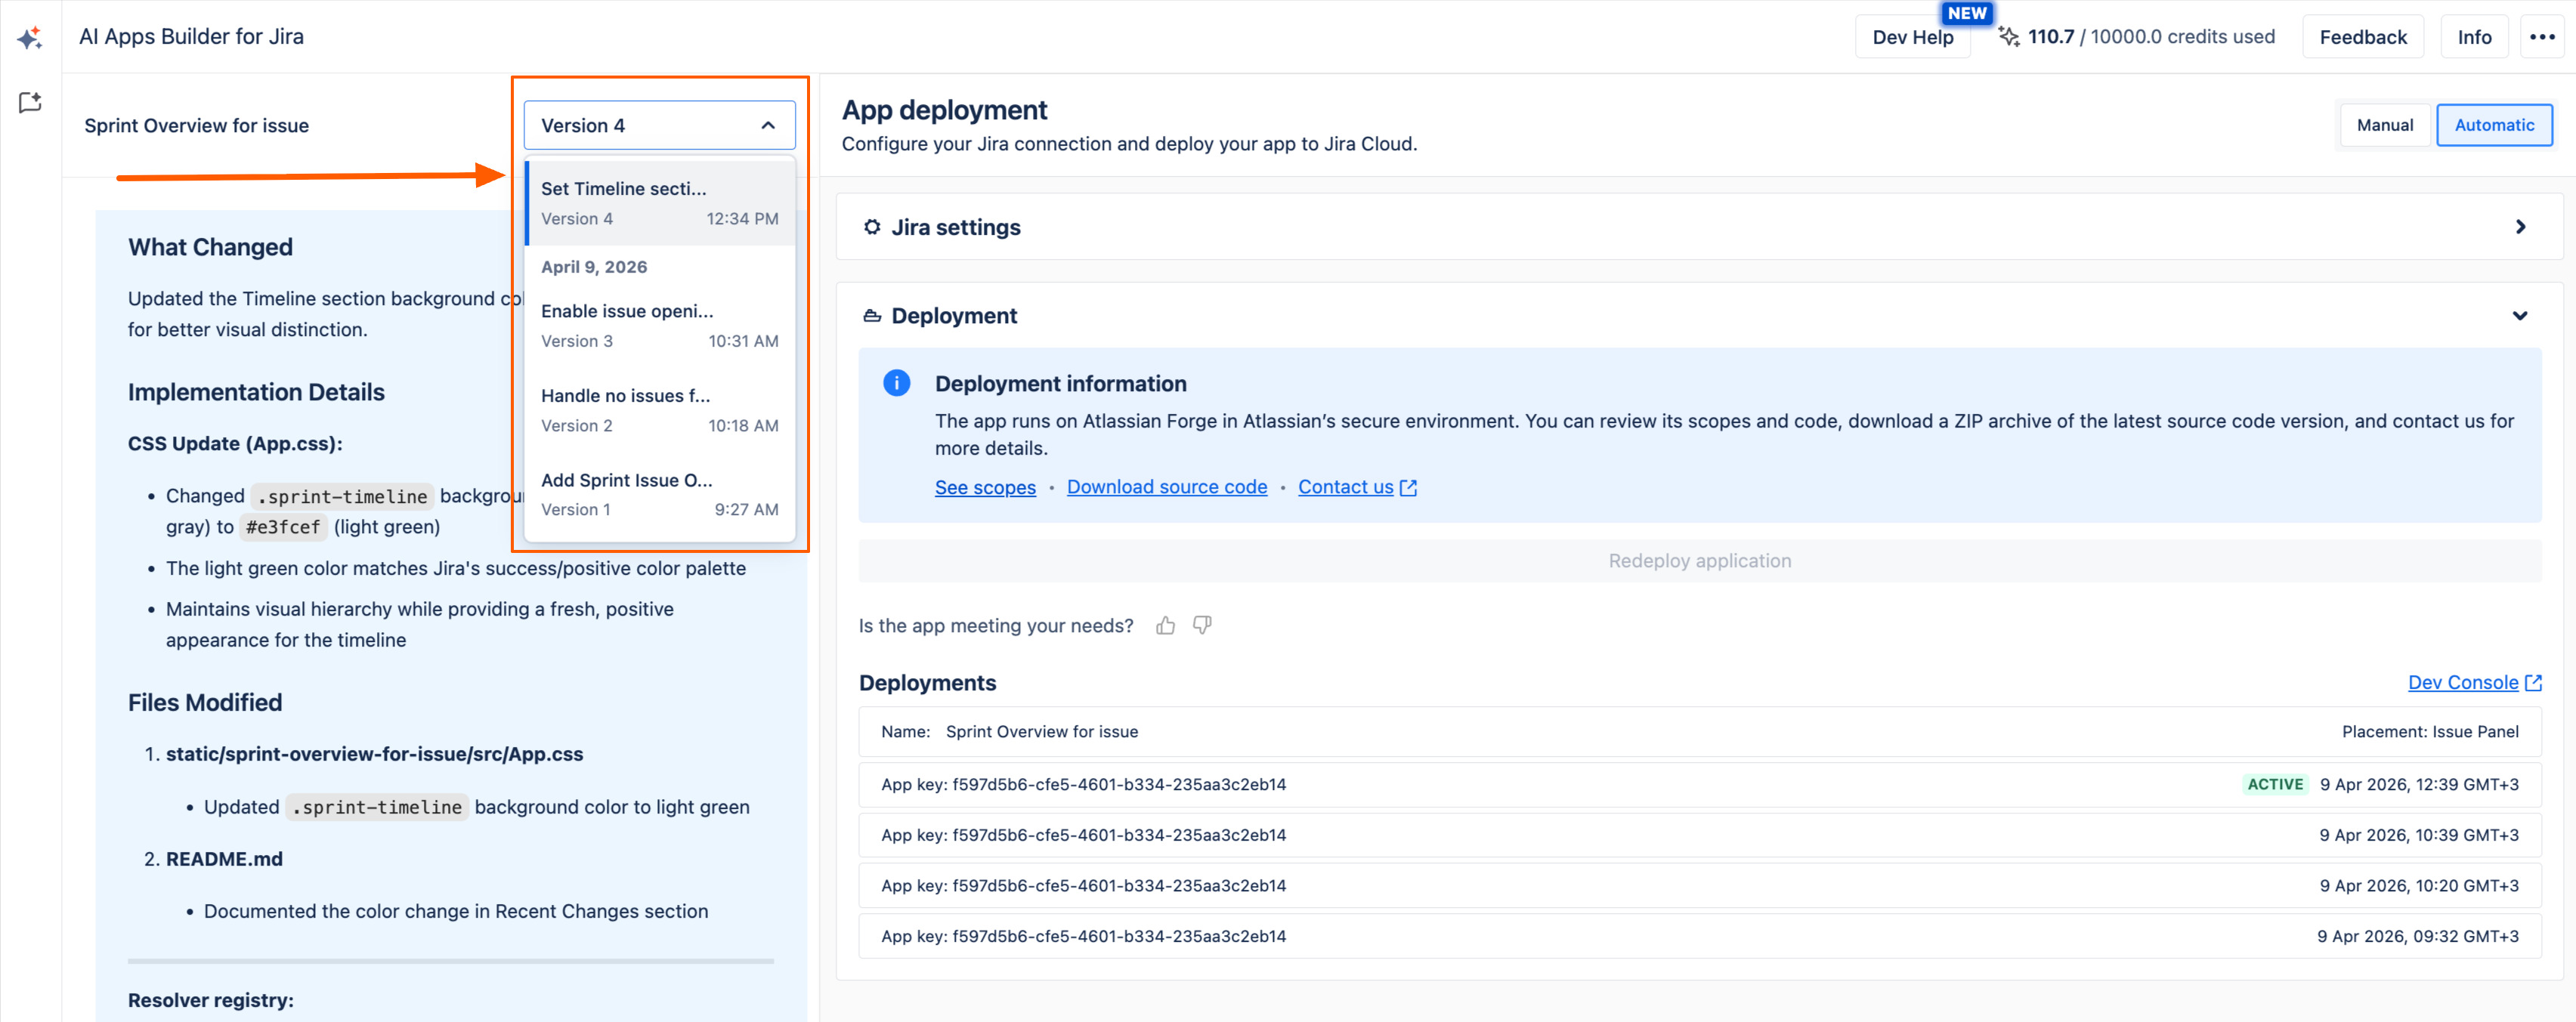The image size is (2576, 1022).
Task: Open Dev Help button
Action: 1912,37
